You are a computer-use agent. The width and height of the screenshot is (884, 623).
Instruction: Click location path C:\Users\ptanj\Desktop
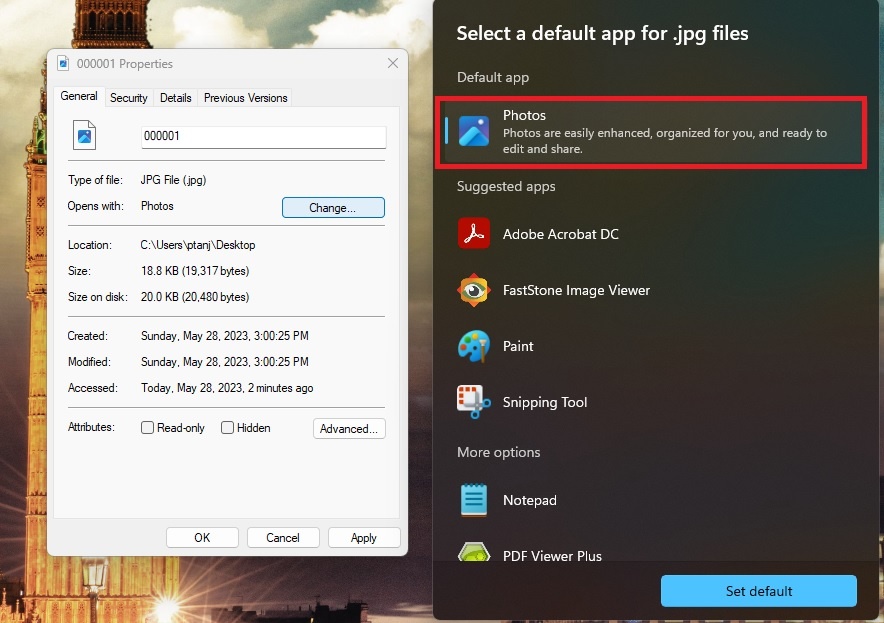pyautogui.click(x=198, y=245)
